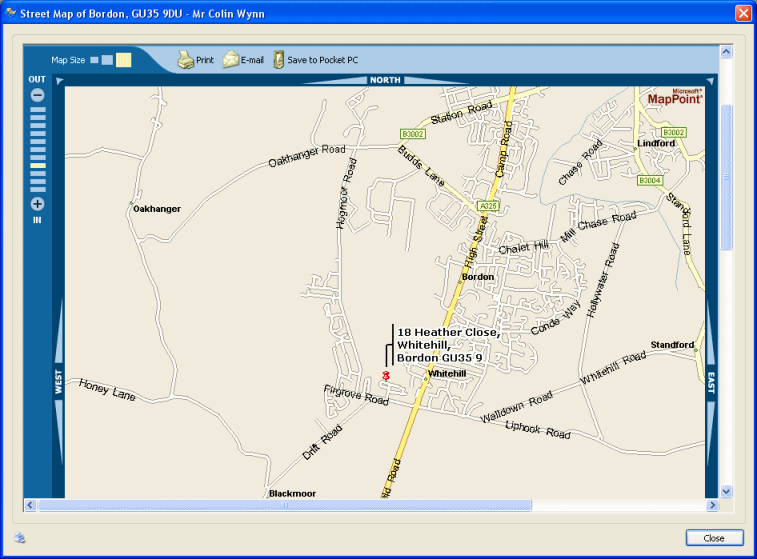The image size is (757, 559).
Task: Select the large map size option
Action: [123, 60]
